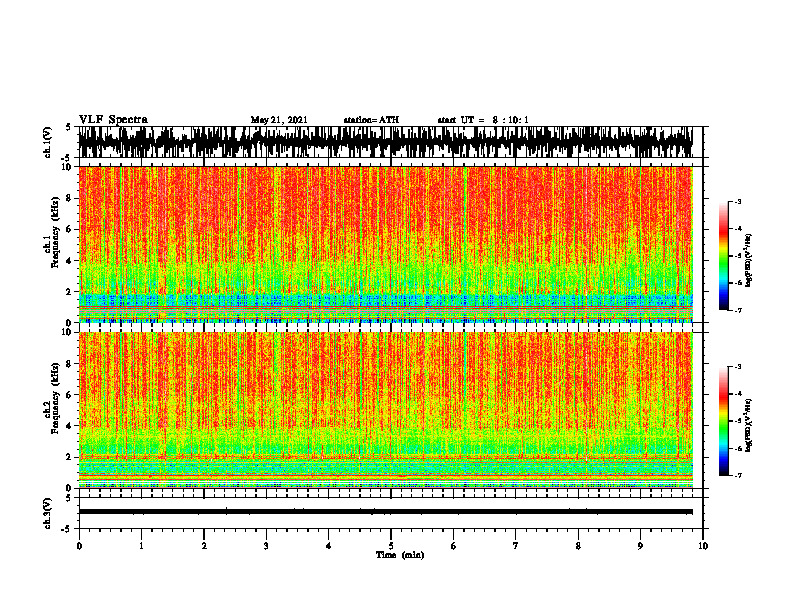792x612 pixels.
Task: Click time axis tick label "8"
Action: [x=578, y=546]
